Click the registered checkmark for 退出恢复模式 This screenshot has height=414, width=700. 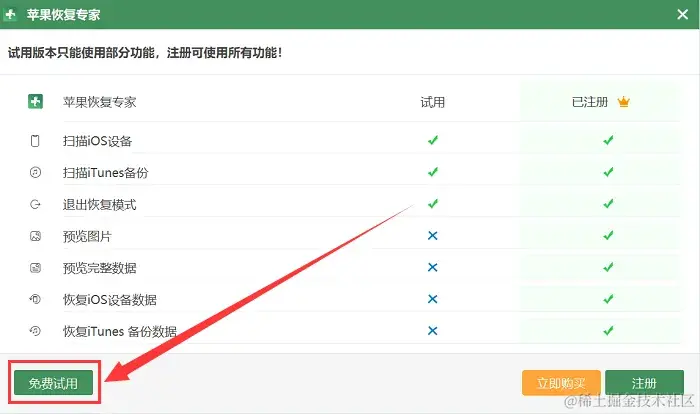click(x=608, y=204)
